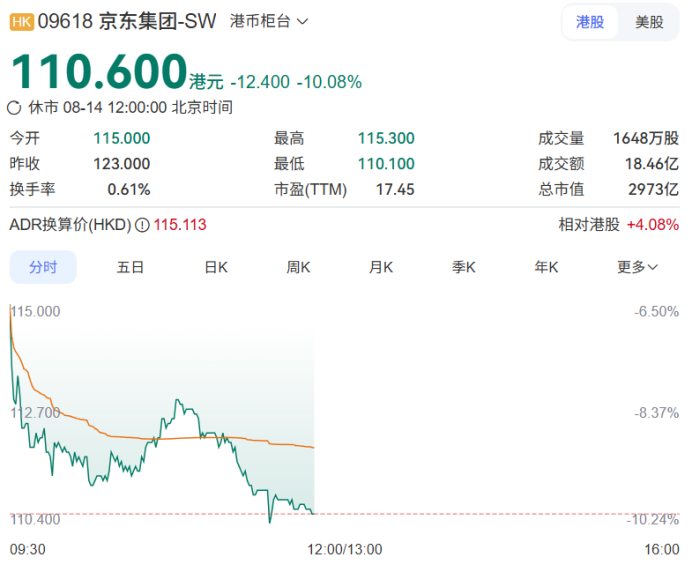The width and height of the screenshot is (692, 572).
Task: Click the 12:00/13:00 time axis label
Action: point(345,549)
